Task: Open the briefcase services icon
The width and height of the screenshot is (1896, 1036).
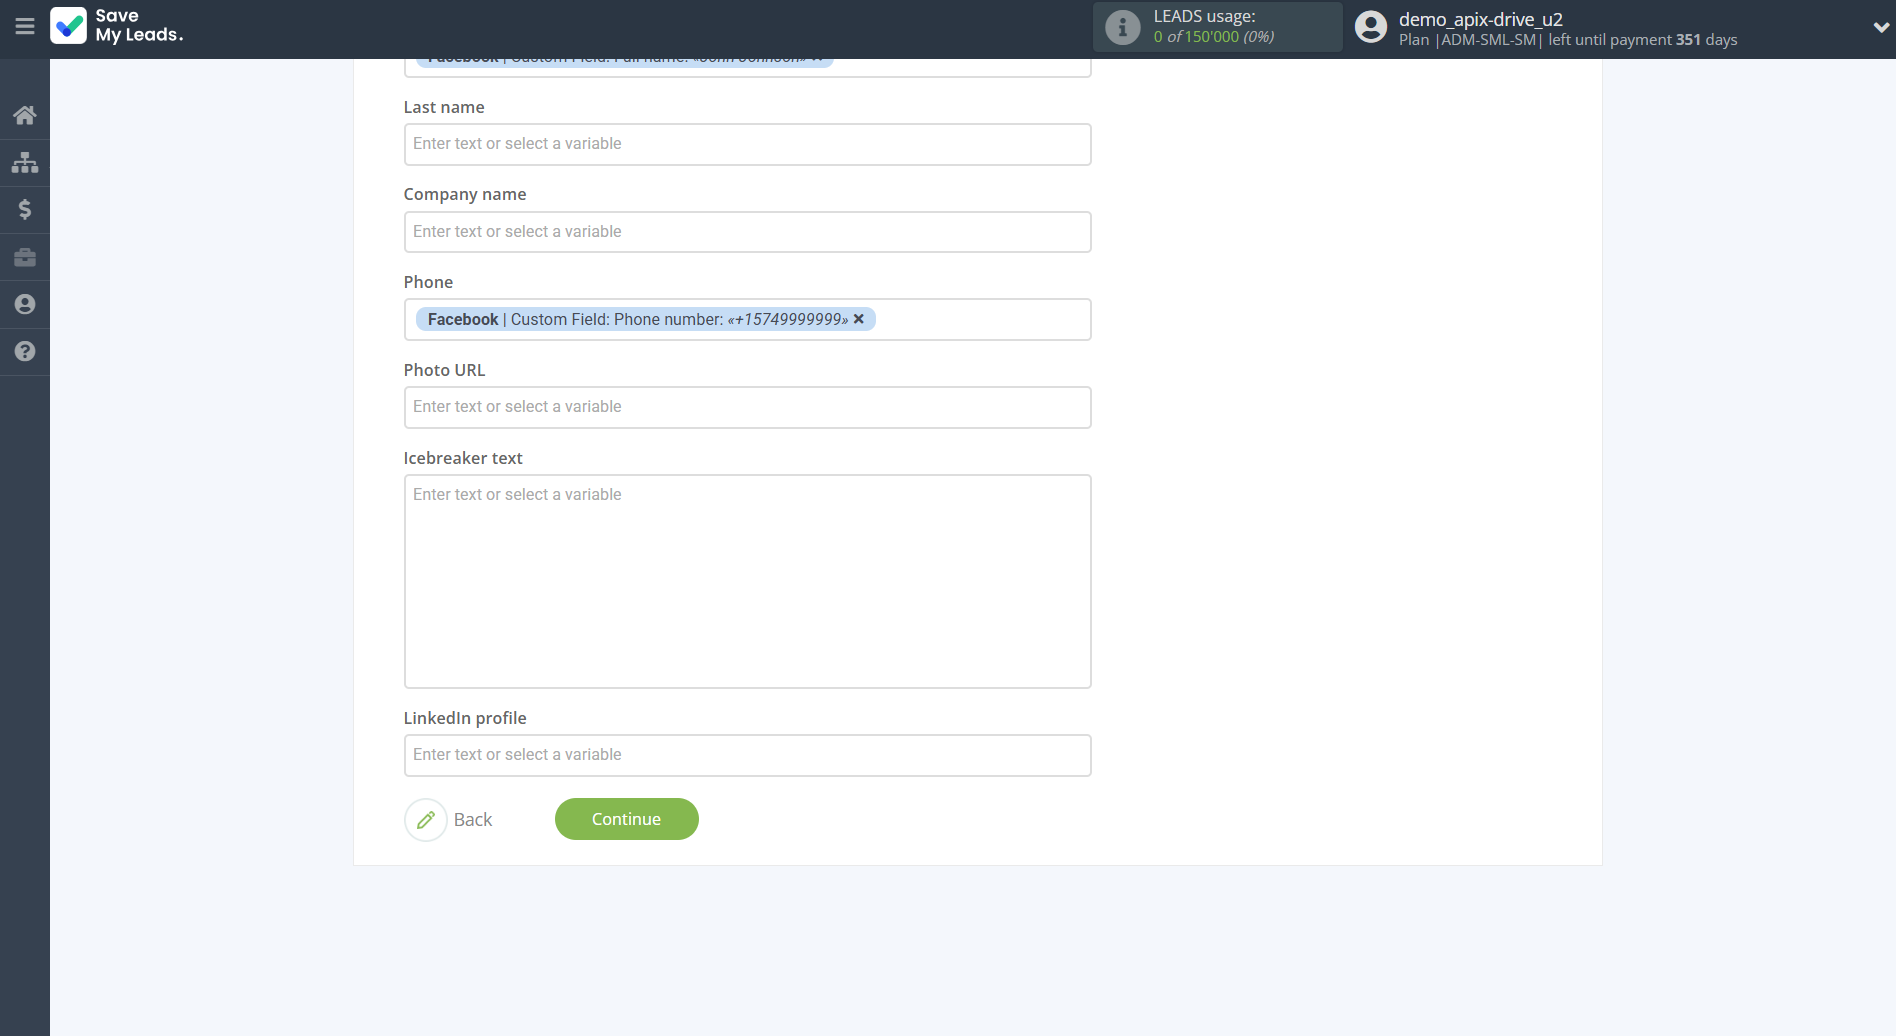Action: (25, 257)
